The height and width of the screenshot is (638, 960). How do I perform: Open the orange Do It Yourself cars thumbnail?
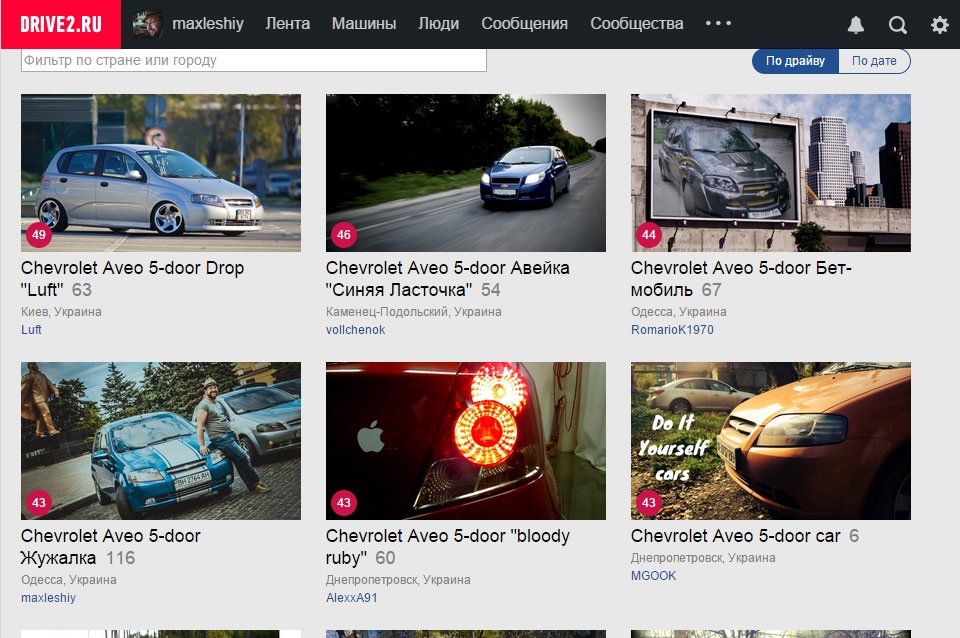771,441
